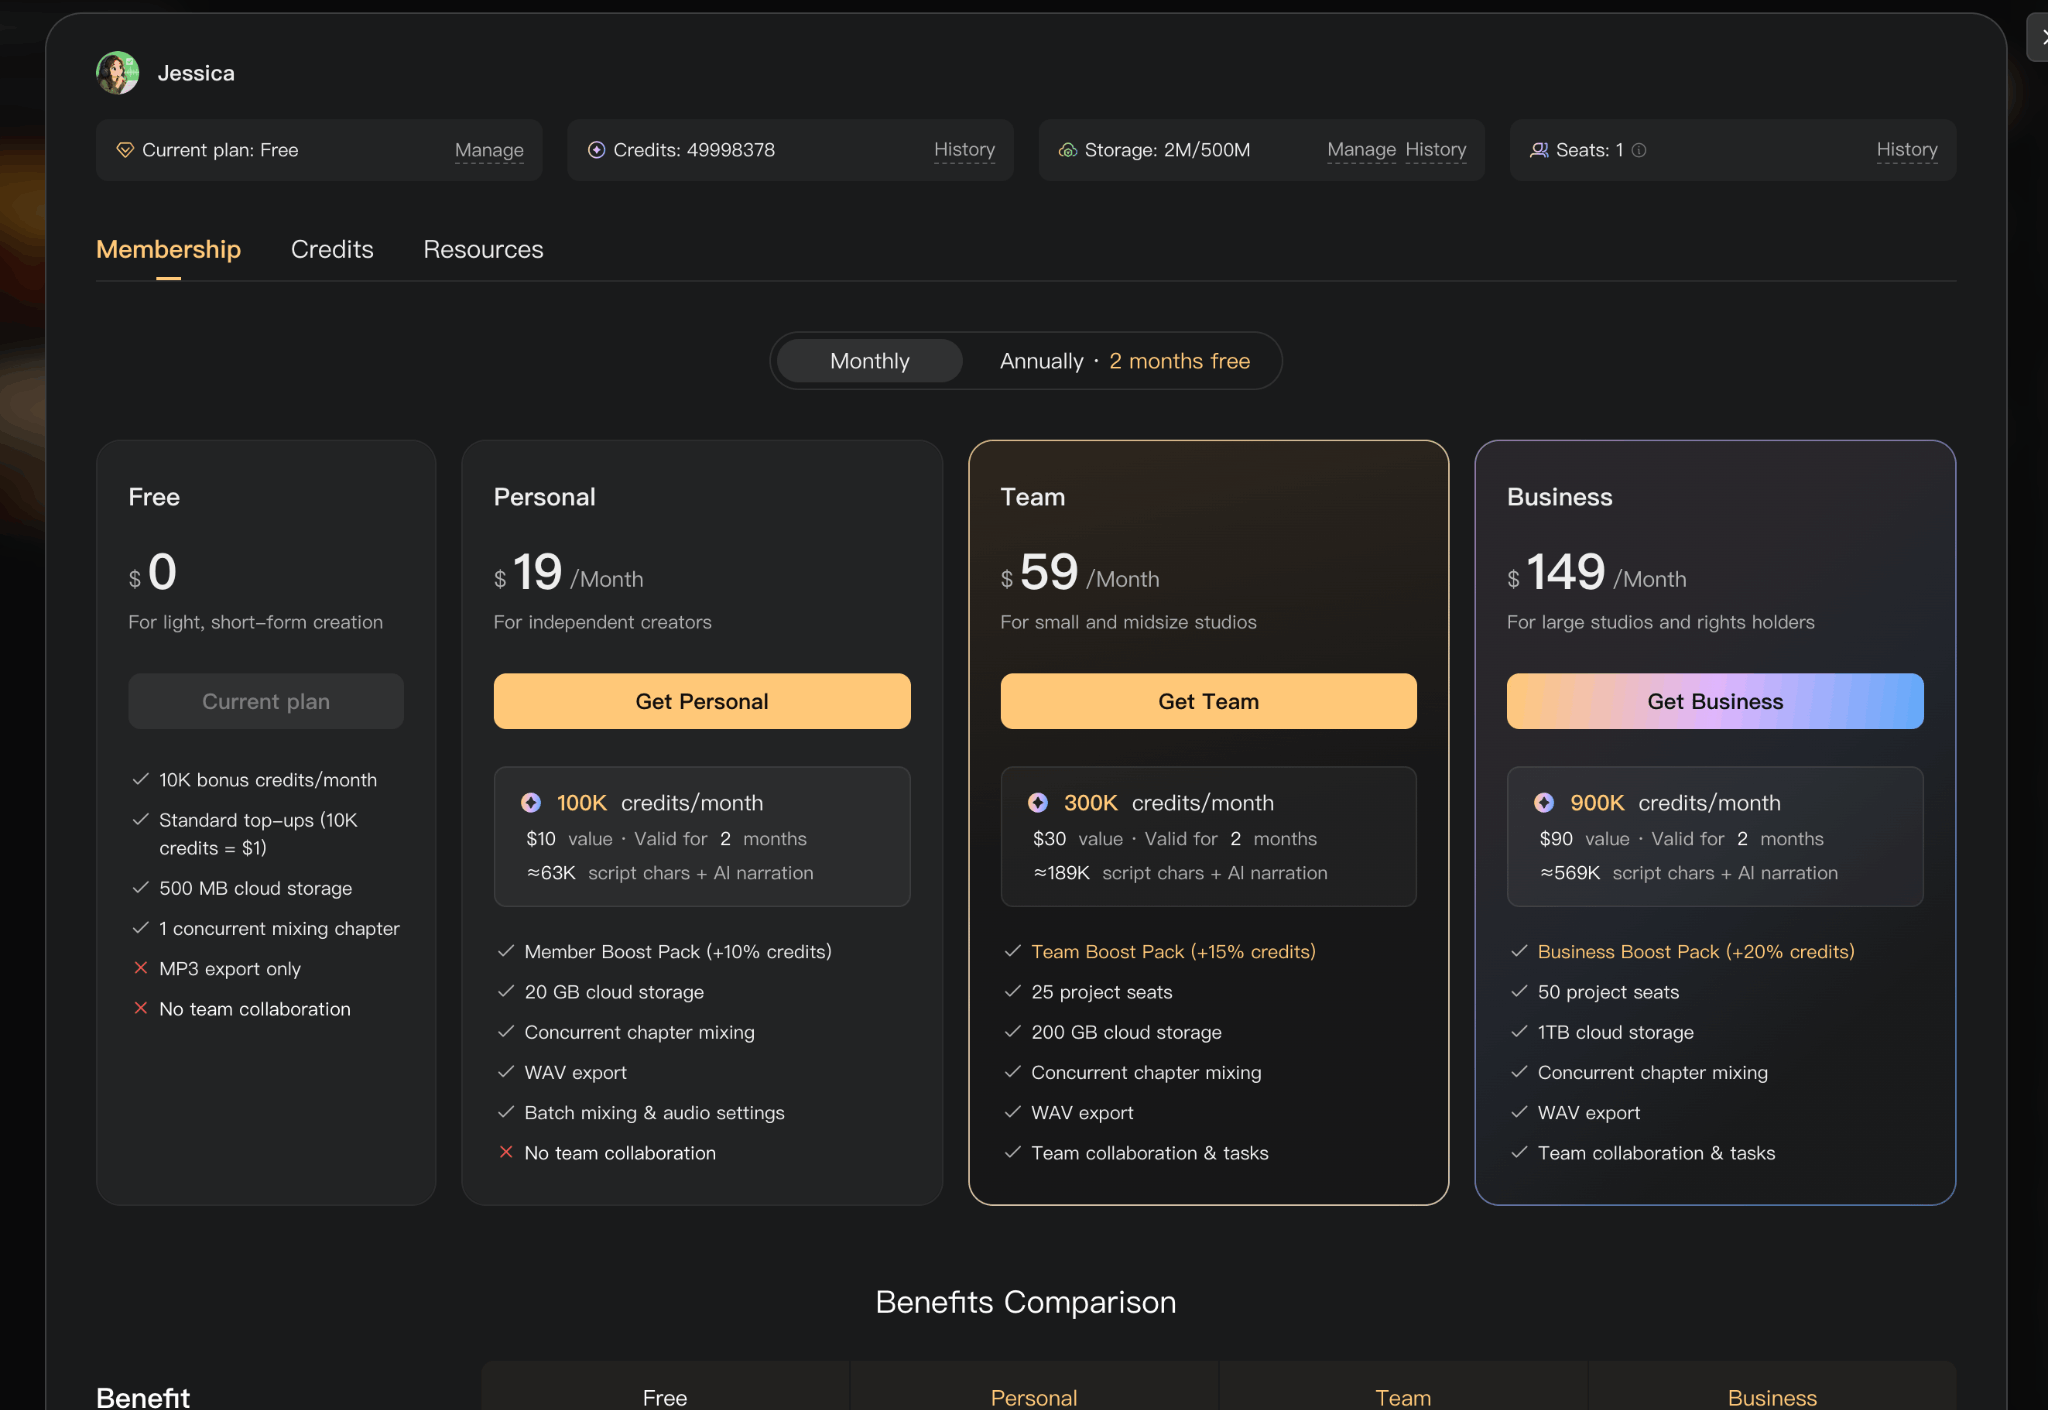Viewport: 2048px width, 1410px height.
Task: Click the credit icon beside 100K credits/month
Action: [x=531, y=803]
